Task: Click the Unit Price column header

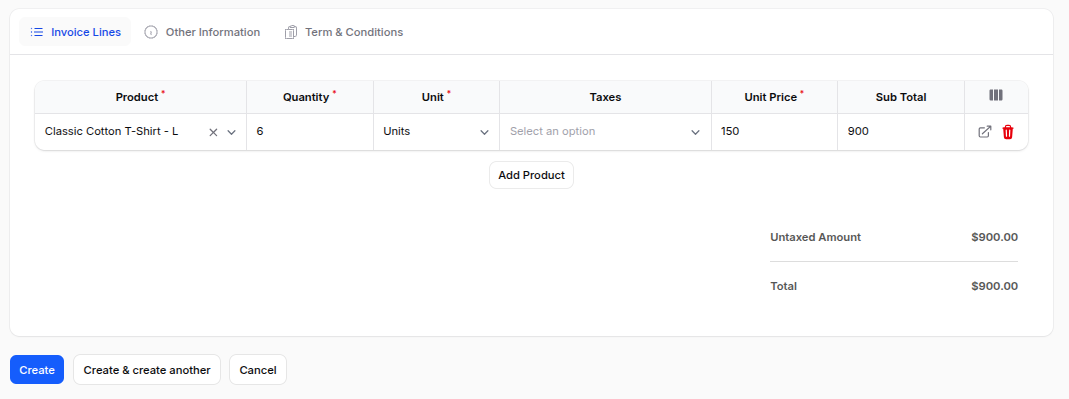Action: point(774,97)
